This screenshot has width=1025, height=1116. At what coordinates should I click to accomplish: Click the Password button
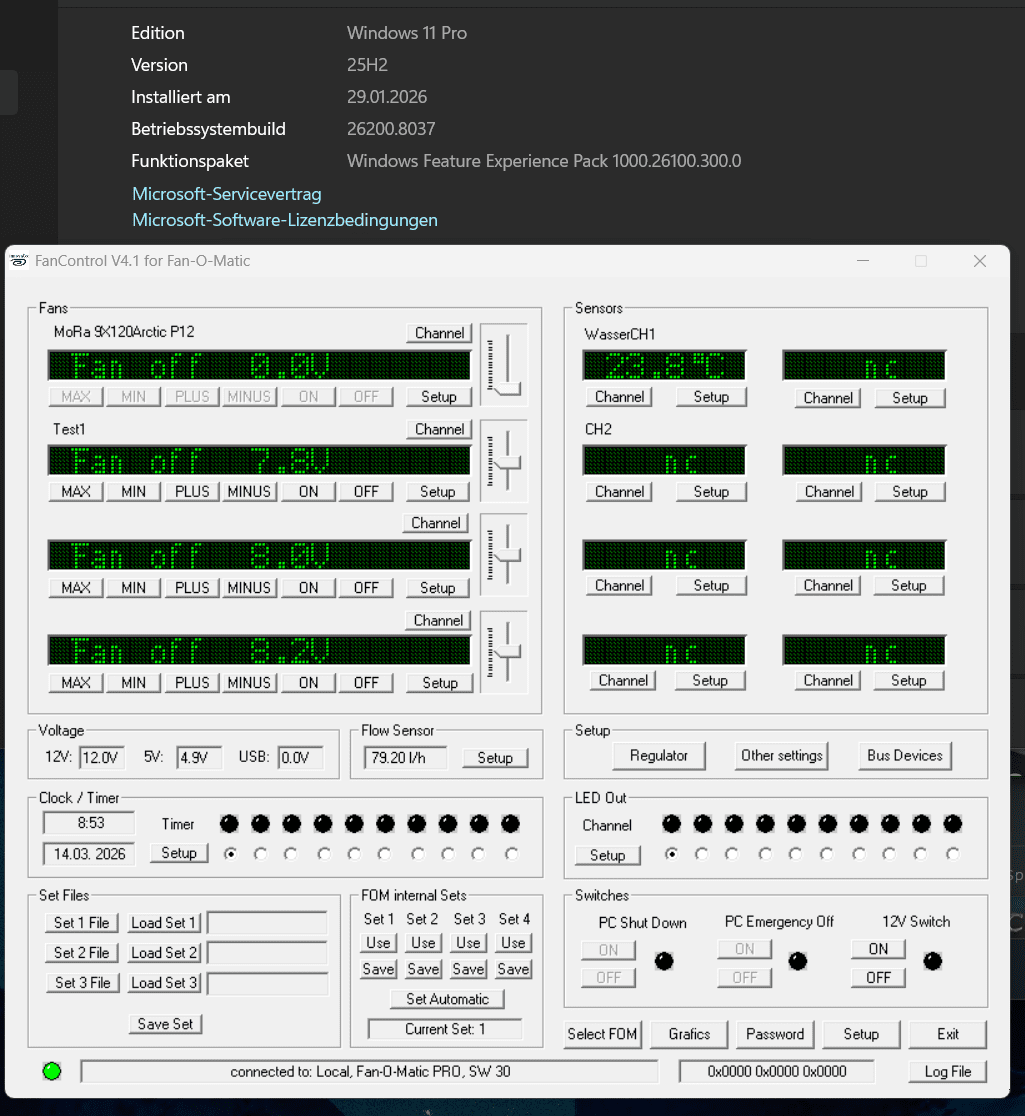click(775, 1033)
